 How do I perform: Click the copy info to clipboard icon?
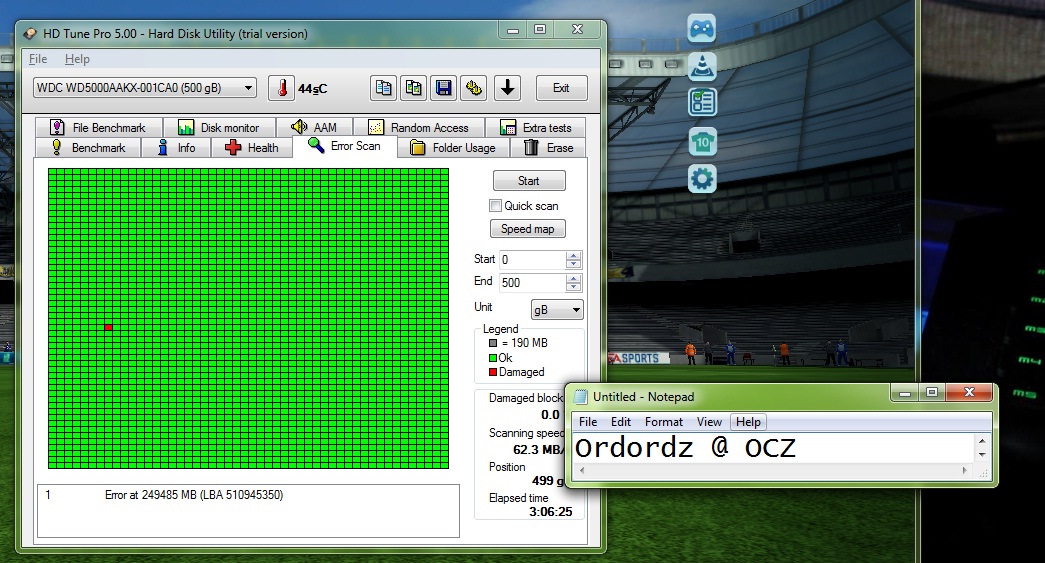pyautogui.click(x=384, y=88)
